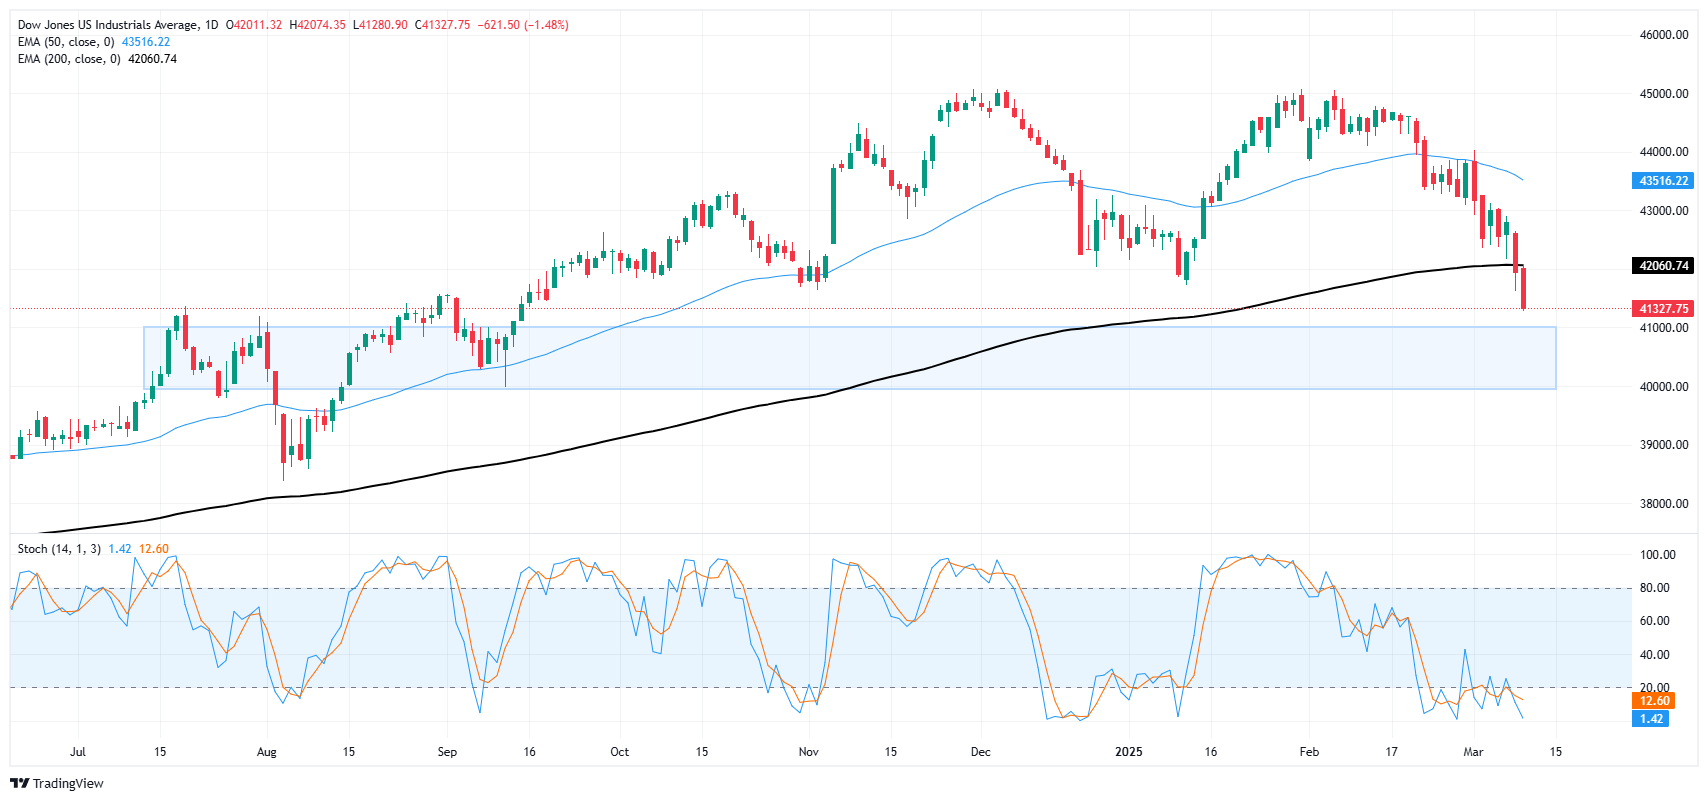Screen dimensions: 1708x801
Task: Click the 100.00 stochastic axis label
Action: (1658, 555)
